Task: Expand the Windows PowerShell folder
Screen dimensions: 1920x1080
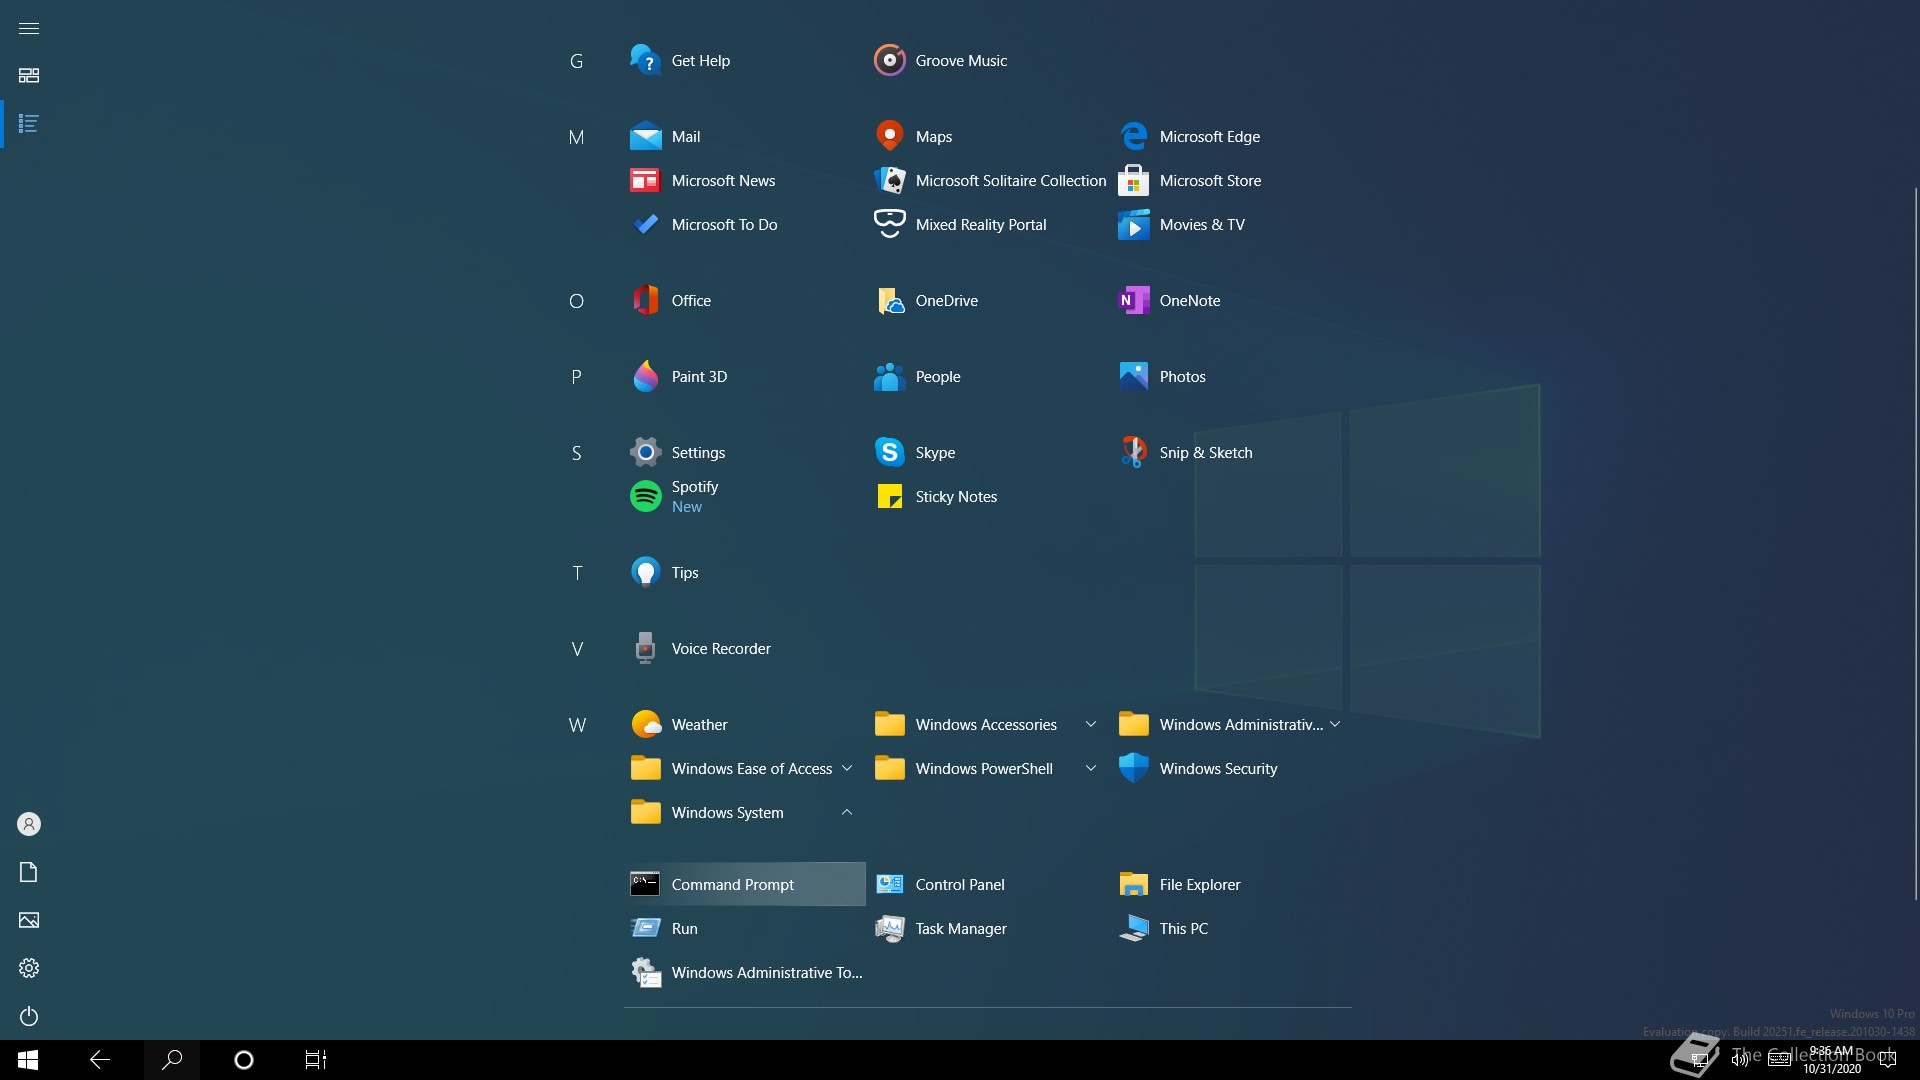Action: (x=988, y=768)
